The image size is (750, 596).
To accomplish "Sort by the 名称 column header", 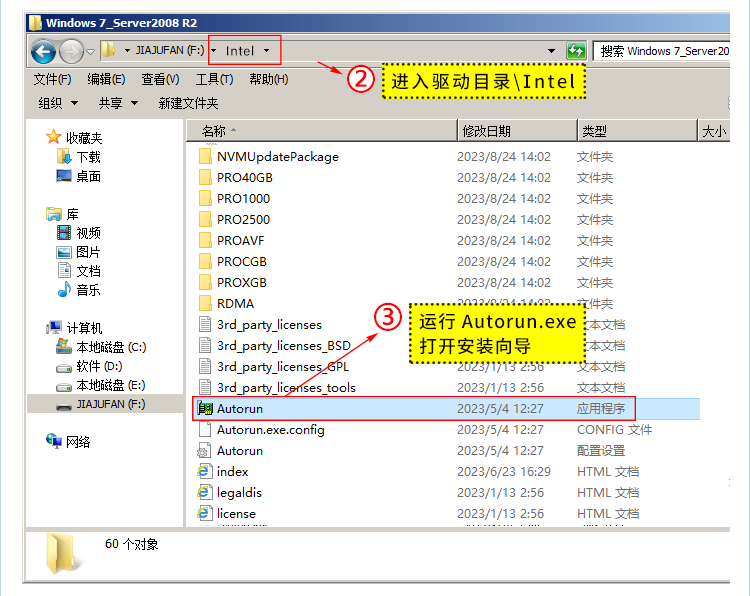I will [321, 131].
